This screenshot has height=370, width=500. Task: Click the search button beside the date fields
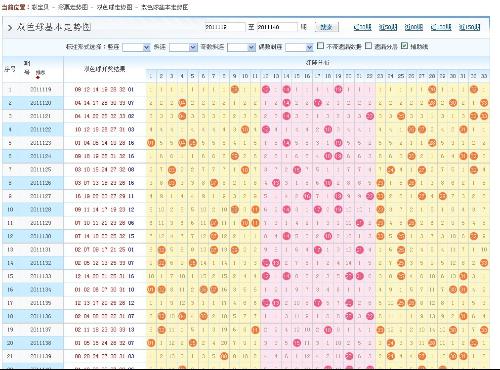(x=327, y=27)
